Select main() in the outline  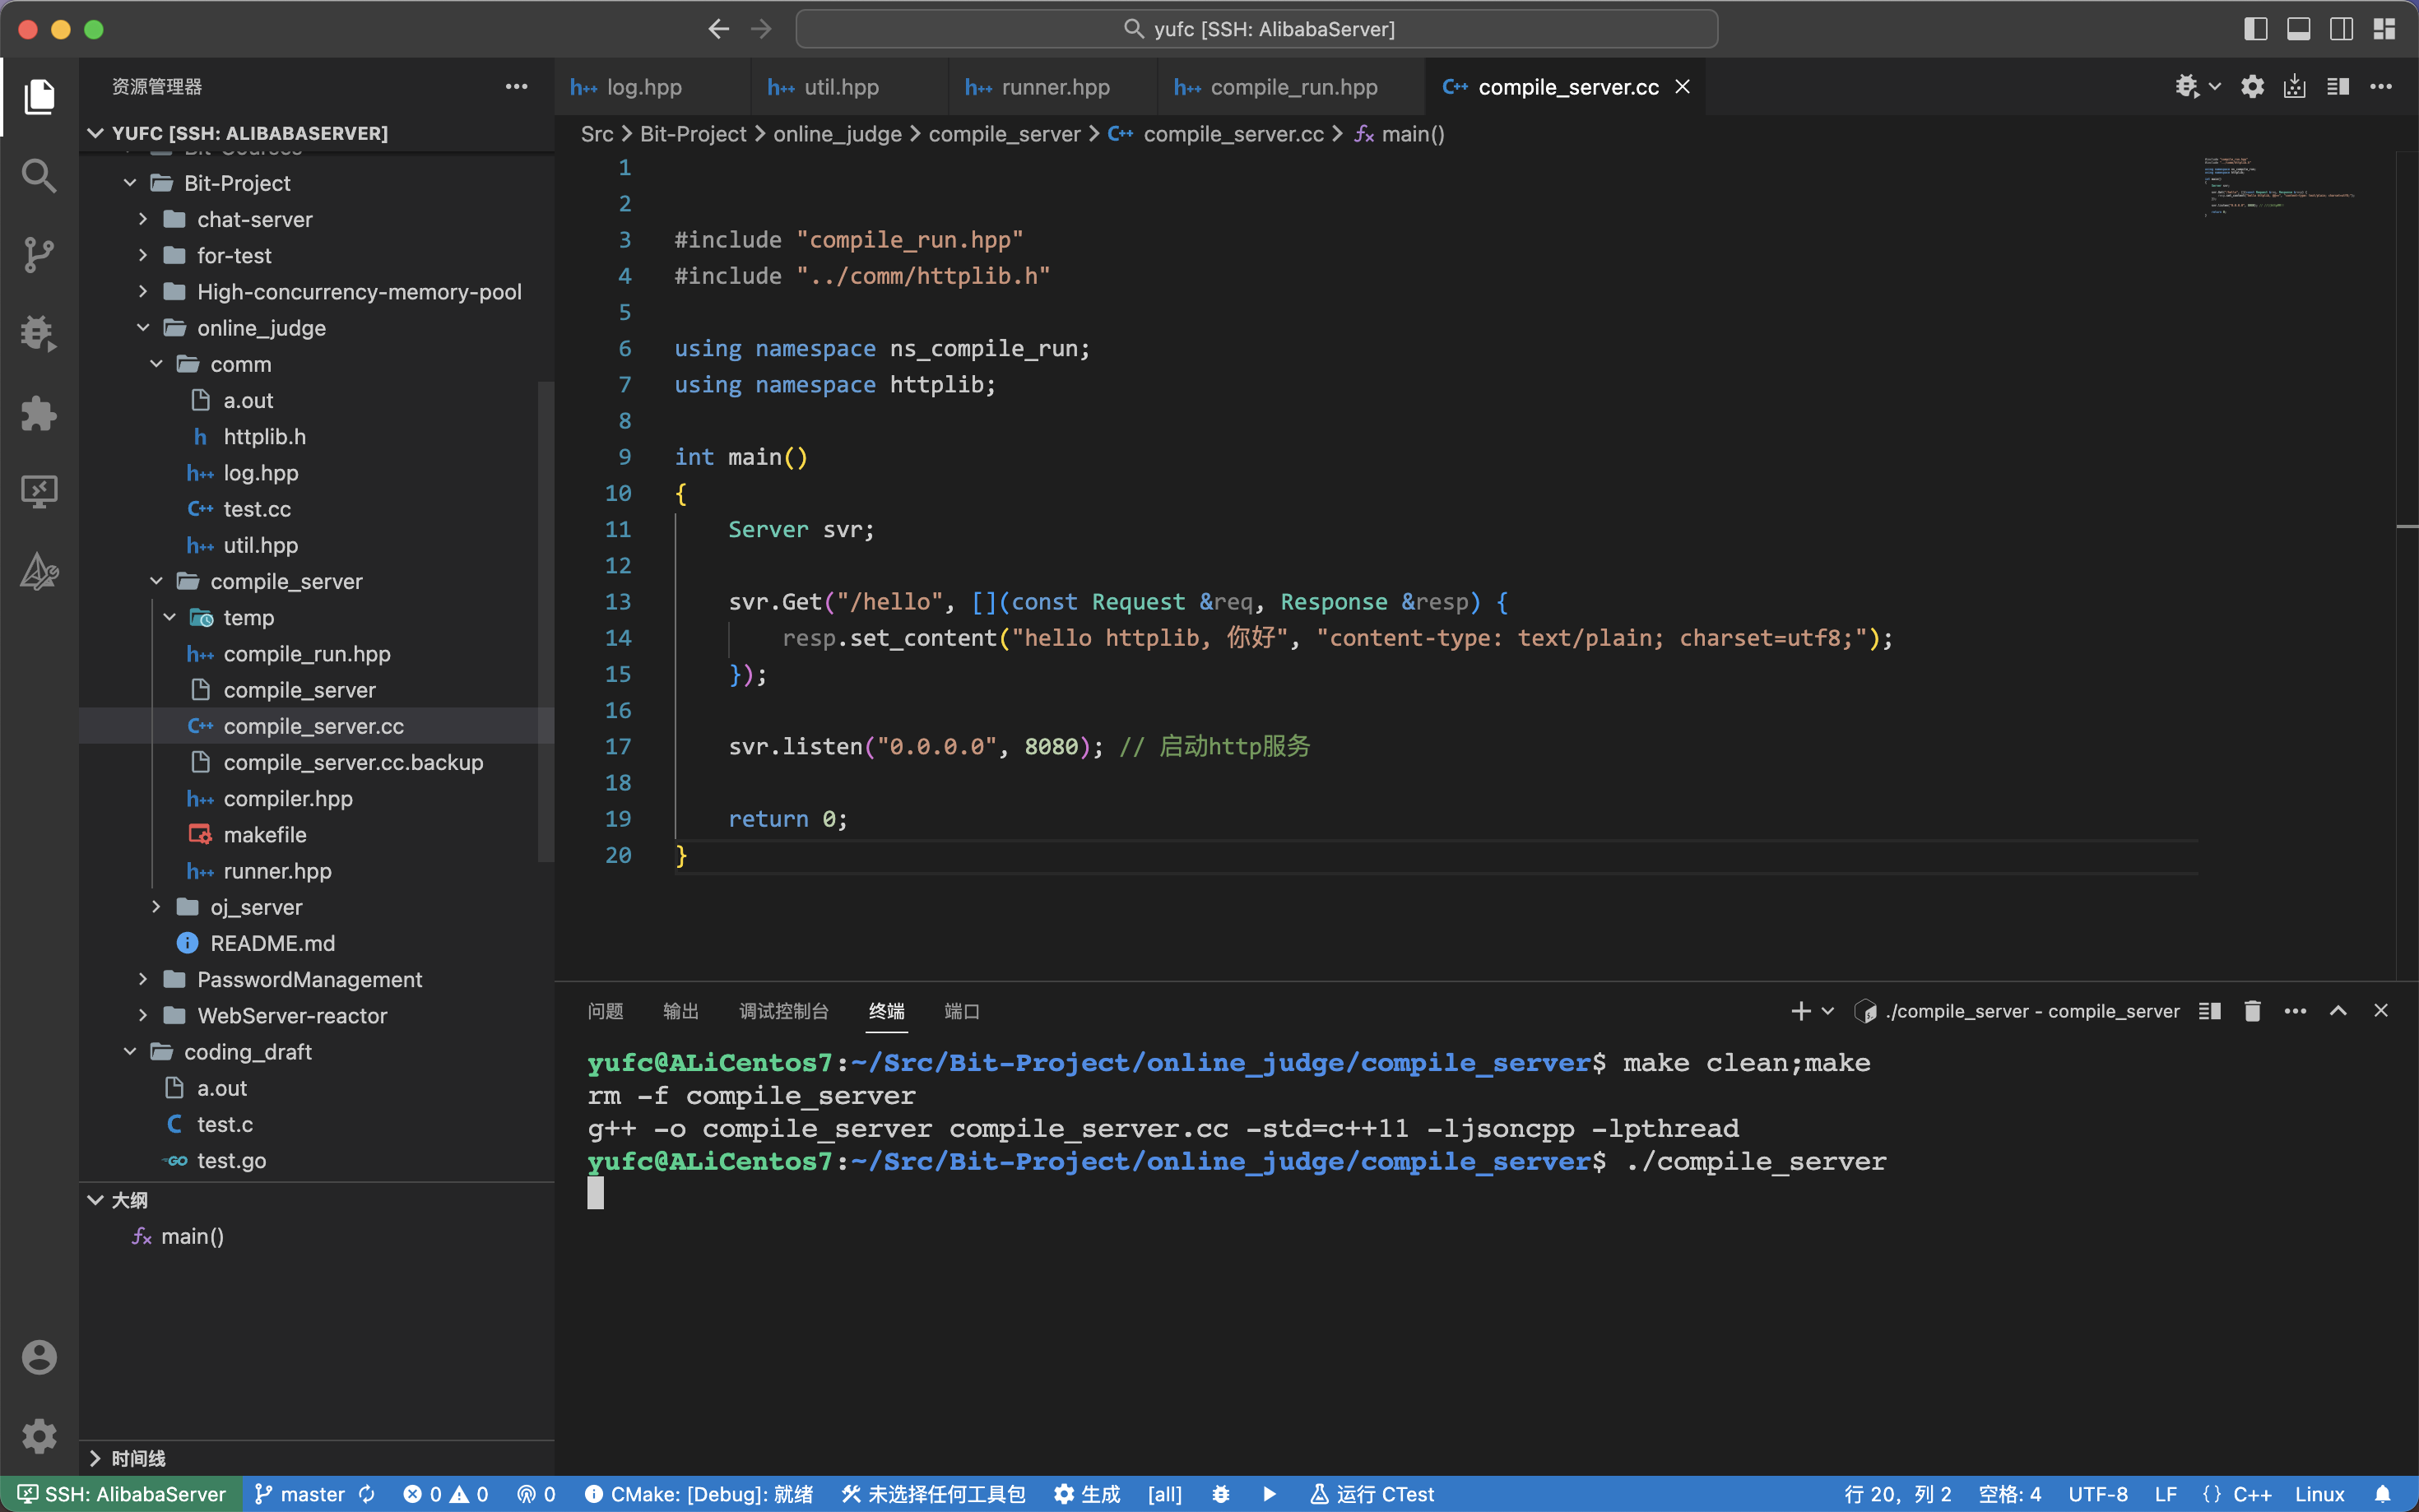click(192, 1236)
